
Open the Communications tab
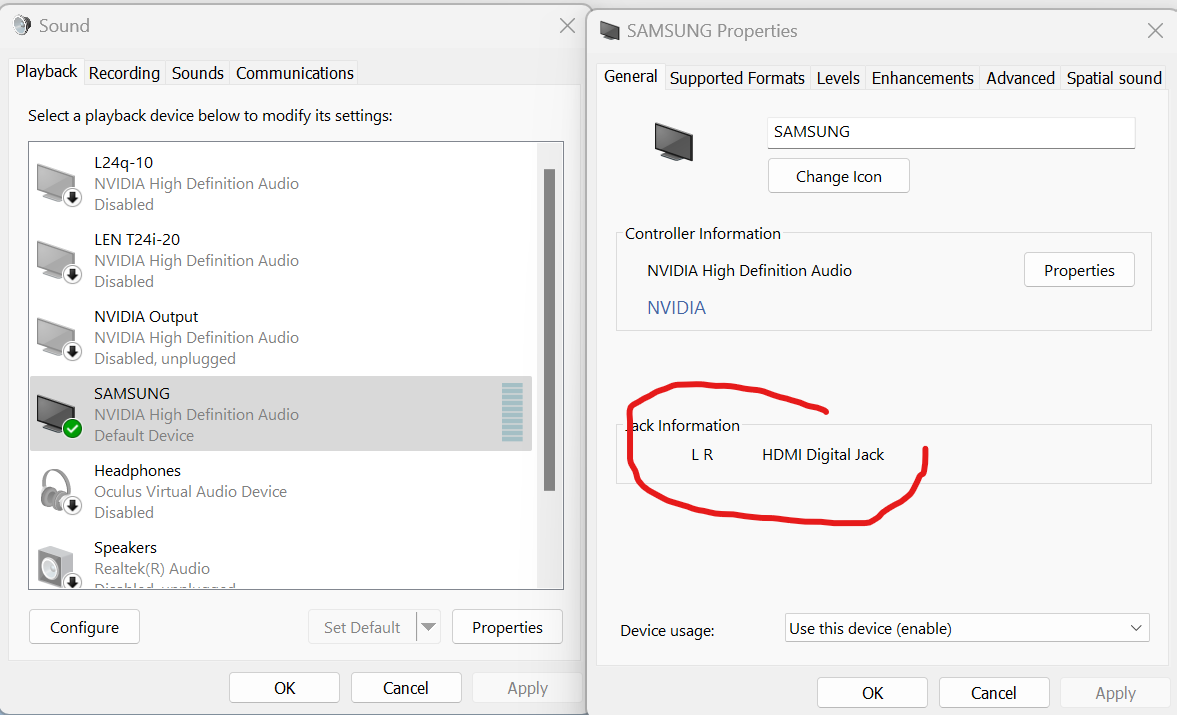tap(294, 73)
